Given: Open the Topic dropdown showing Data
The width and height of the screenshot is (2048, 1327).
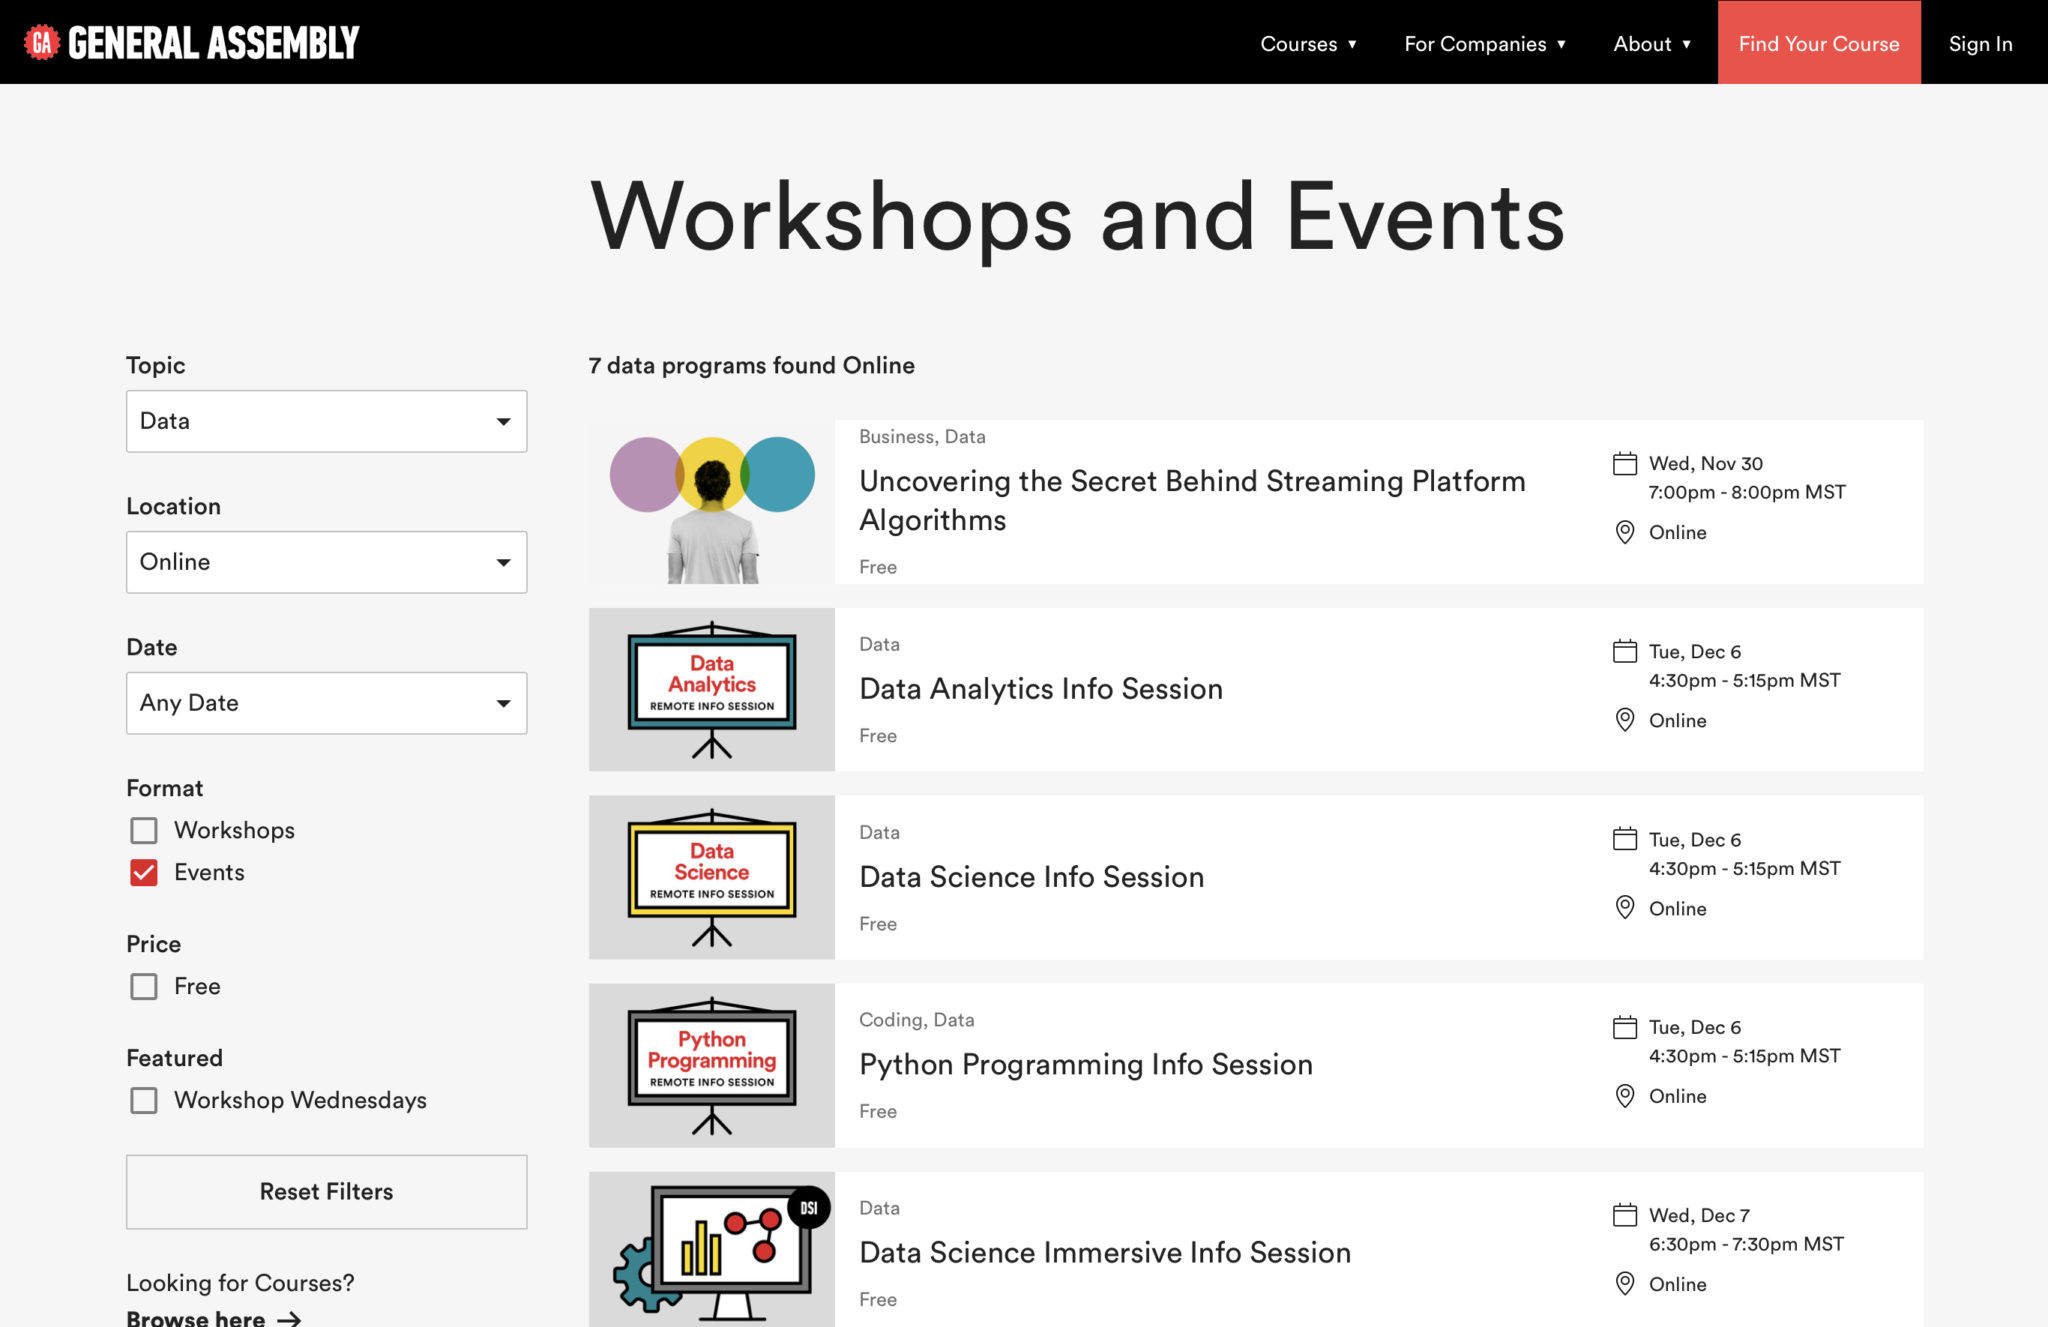Looking at the screenshot, I should (x=325, y=421).
